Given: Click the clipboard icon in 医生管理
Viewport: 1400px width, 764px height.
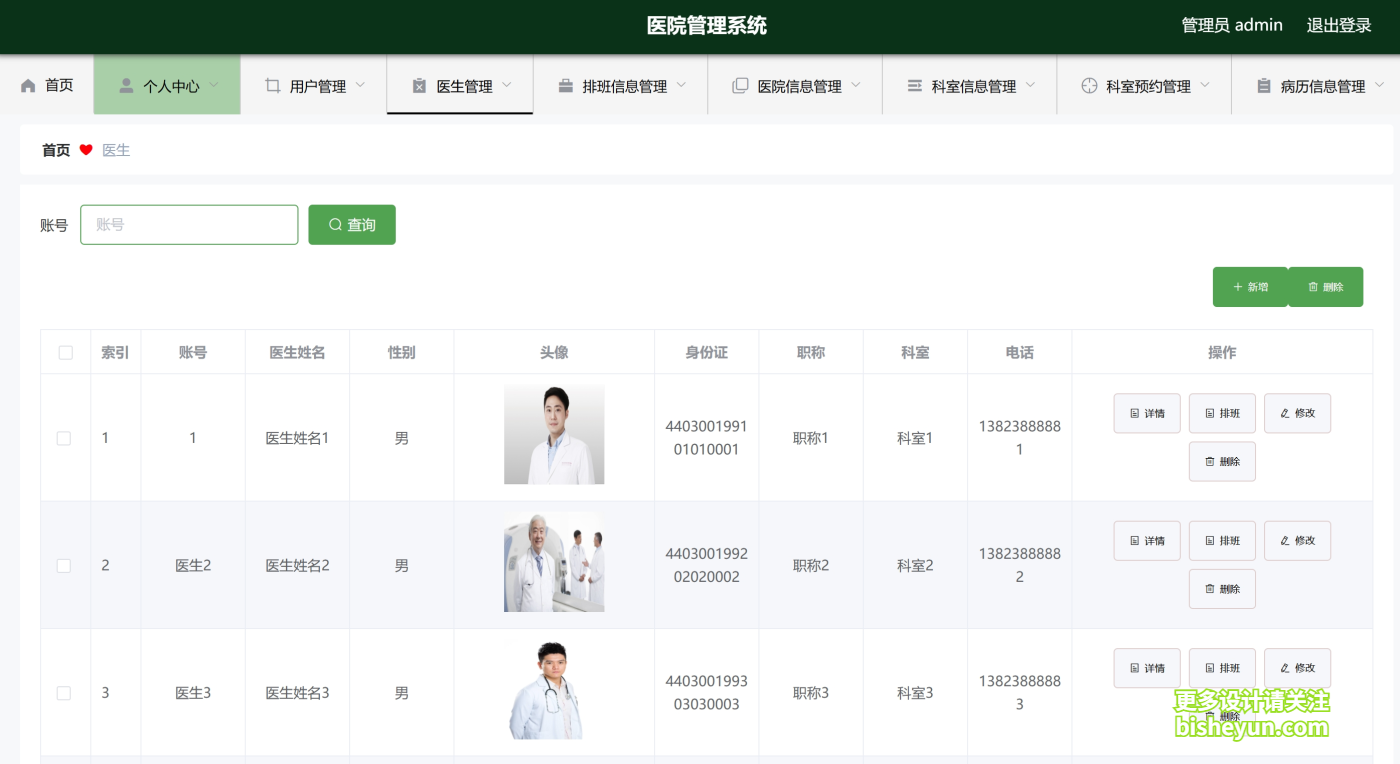Looking at the screenshot, I should coord(419,86).
